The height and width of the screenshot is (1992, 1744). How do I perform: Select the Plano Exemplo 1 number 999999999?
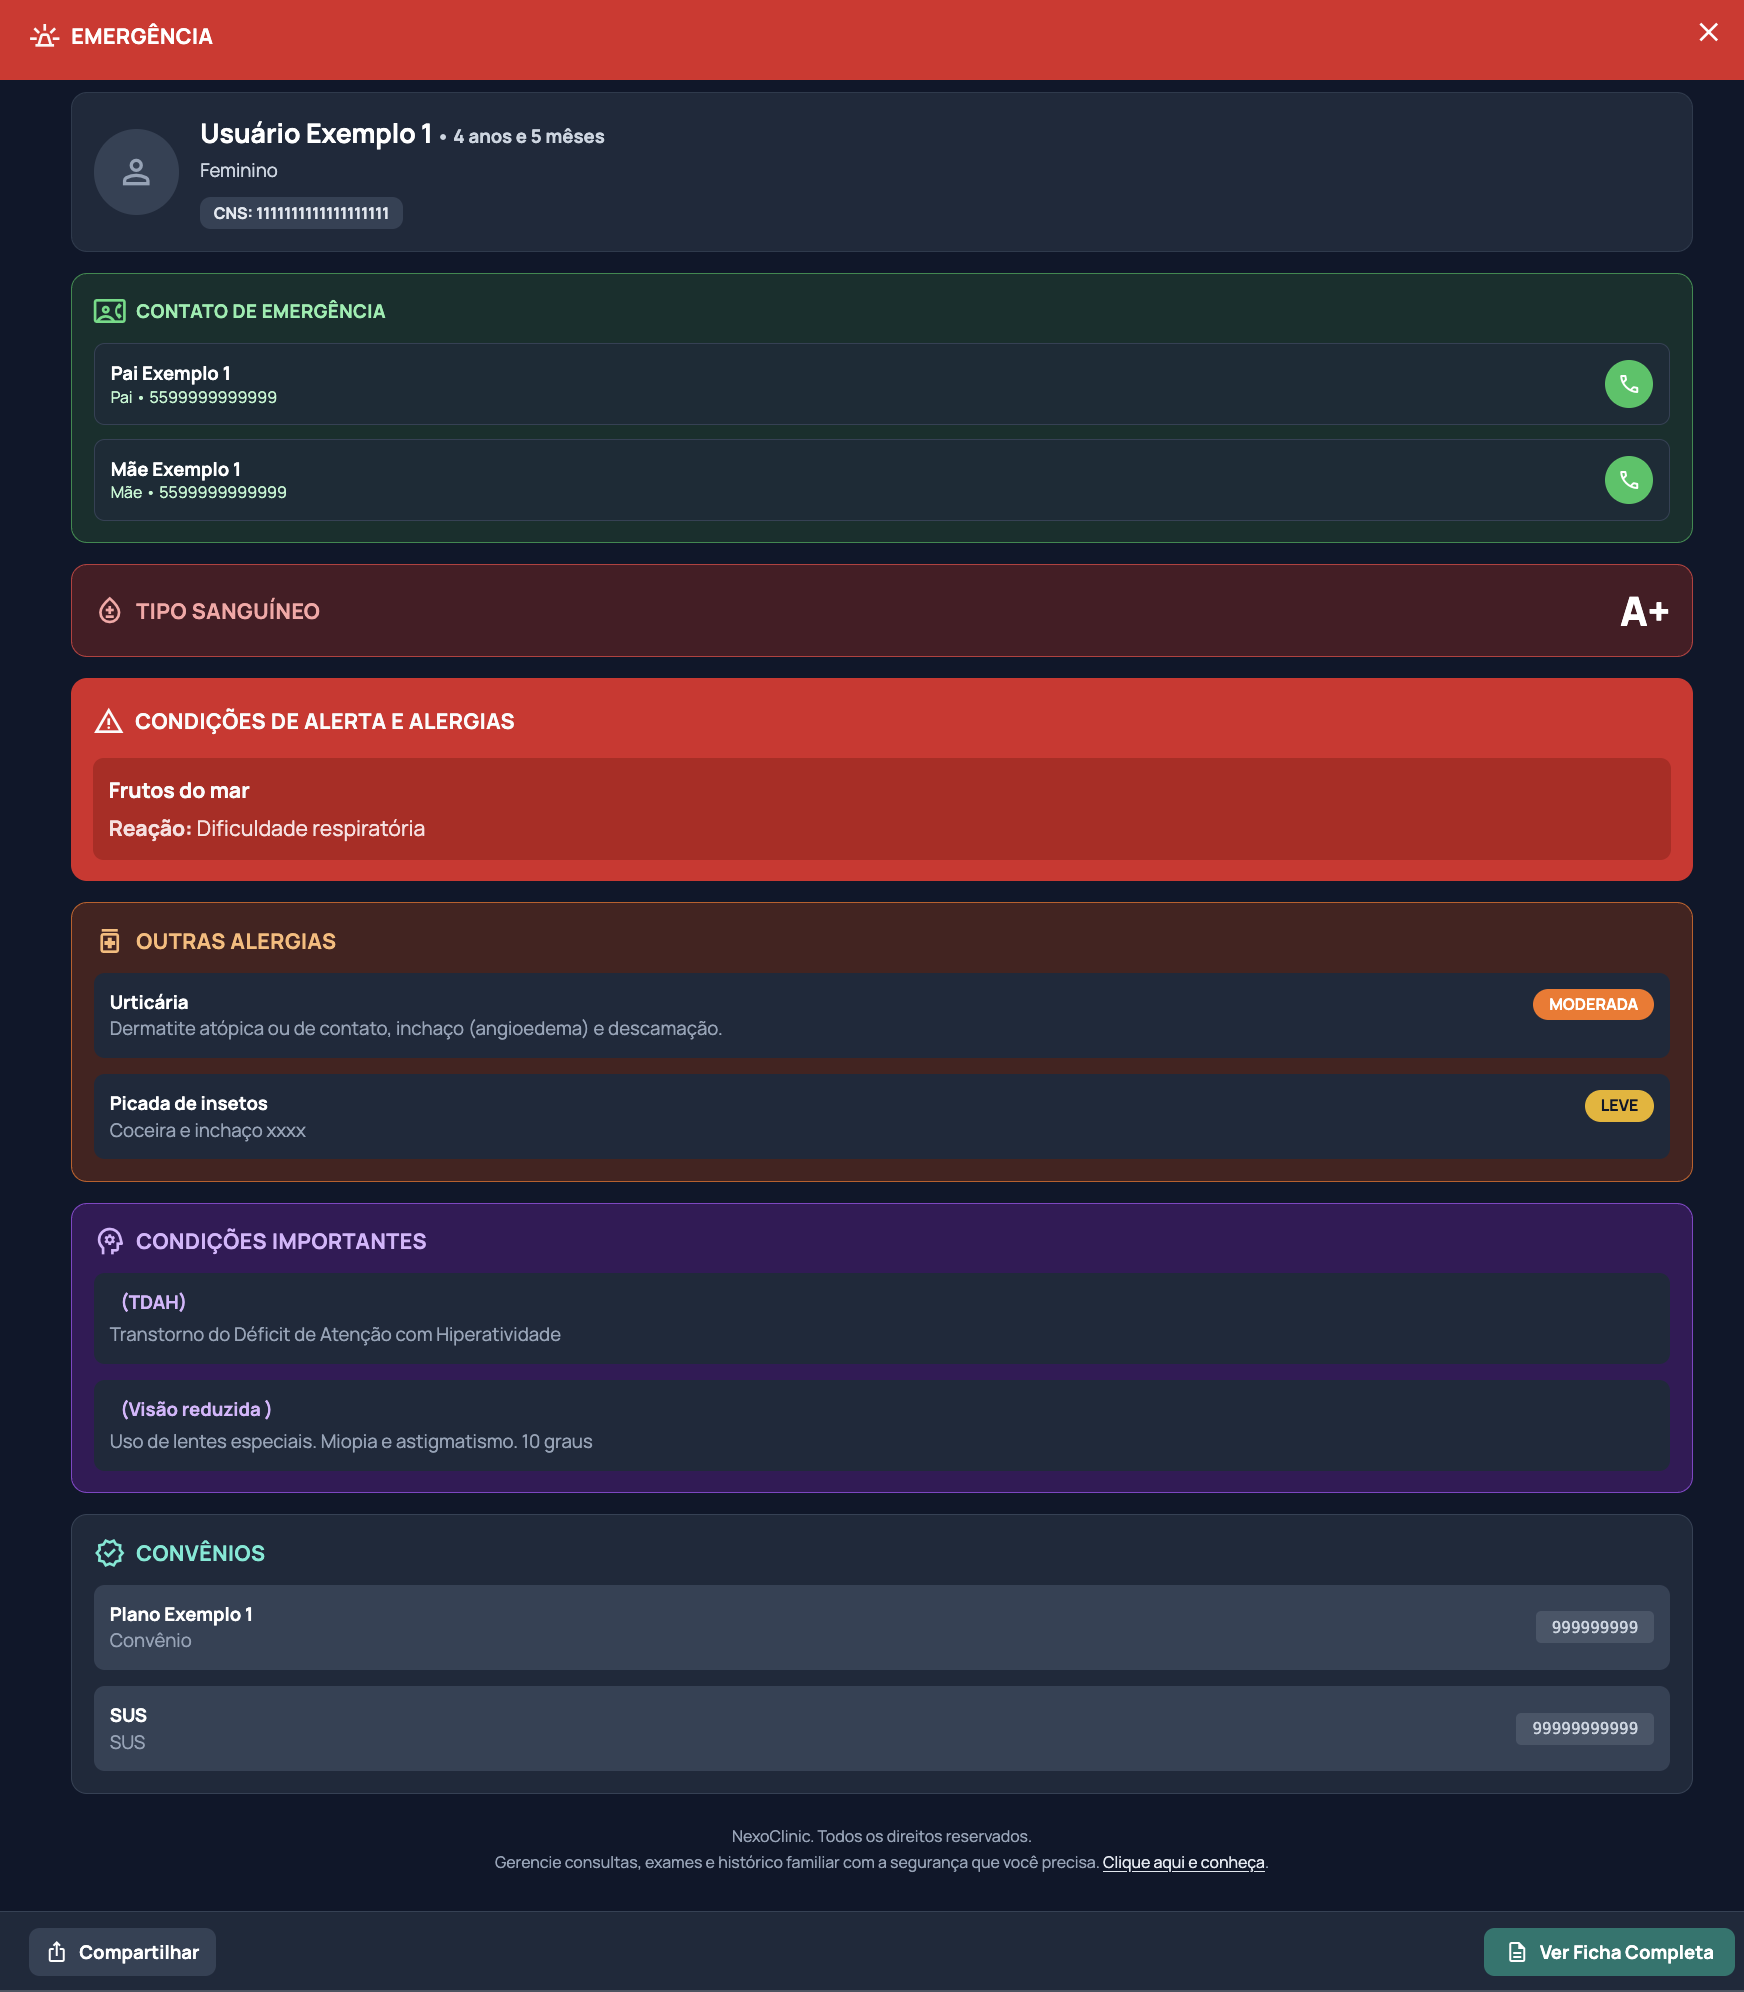(1594, 1627)
